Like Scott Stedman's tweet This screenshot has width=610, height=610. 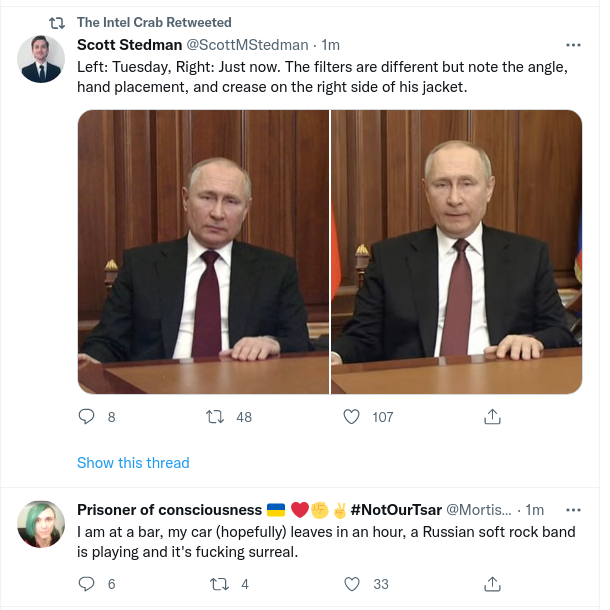(351, 417)
